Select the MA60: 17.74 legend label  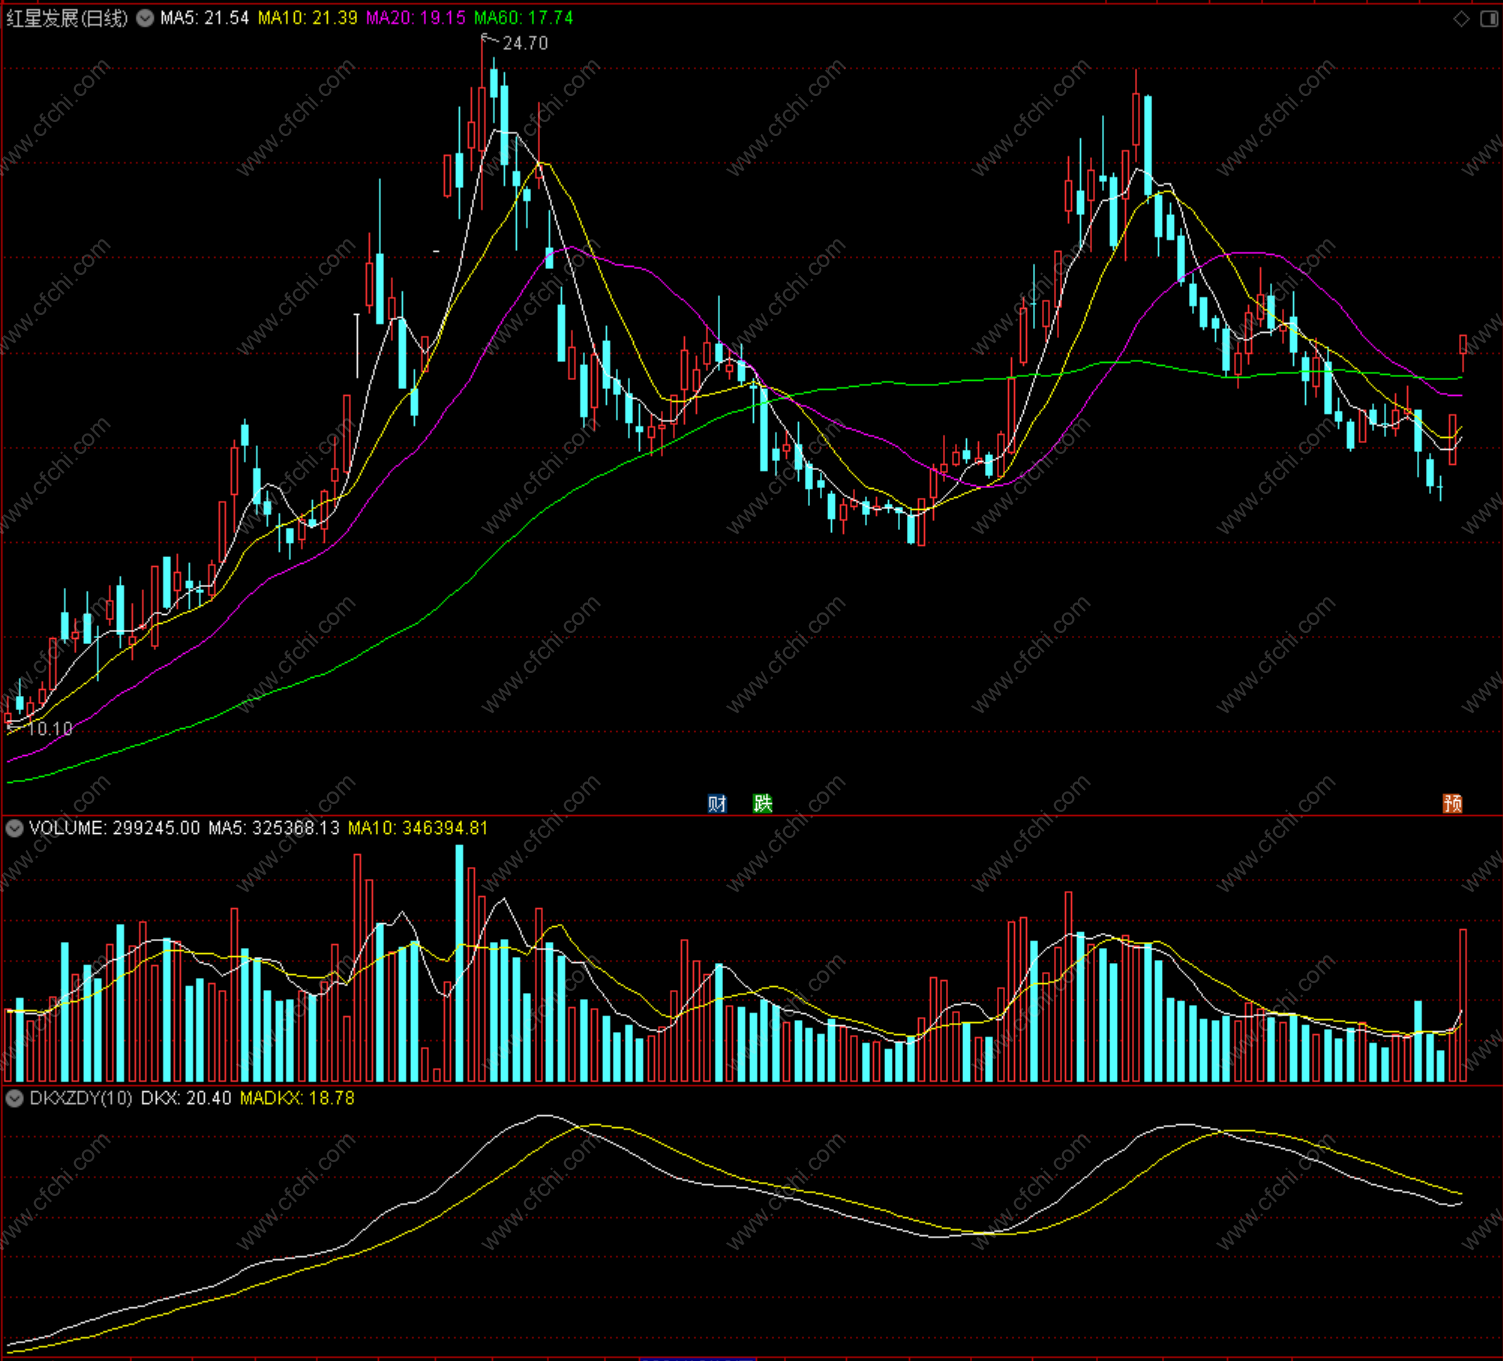click(523, 18)
